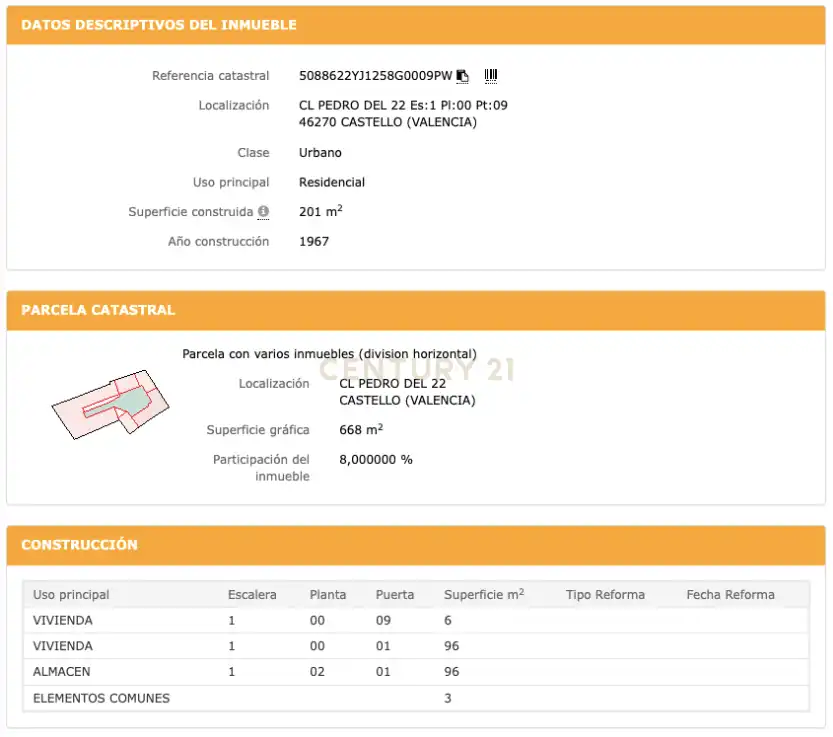Select the Uso principal value Residencial
The image size is (833, 737).
(x=332, y=182)
